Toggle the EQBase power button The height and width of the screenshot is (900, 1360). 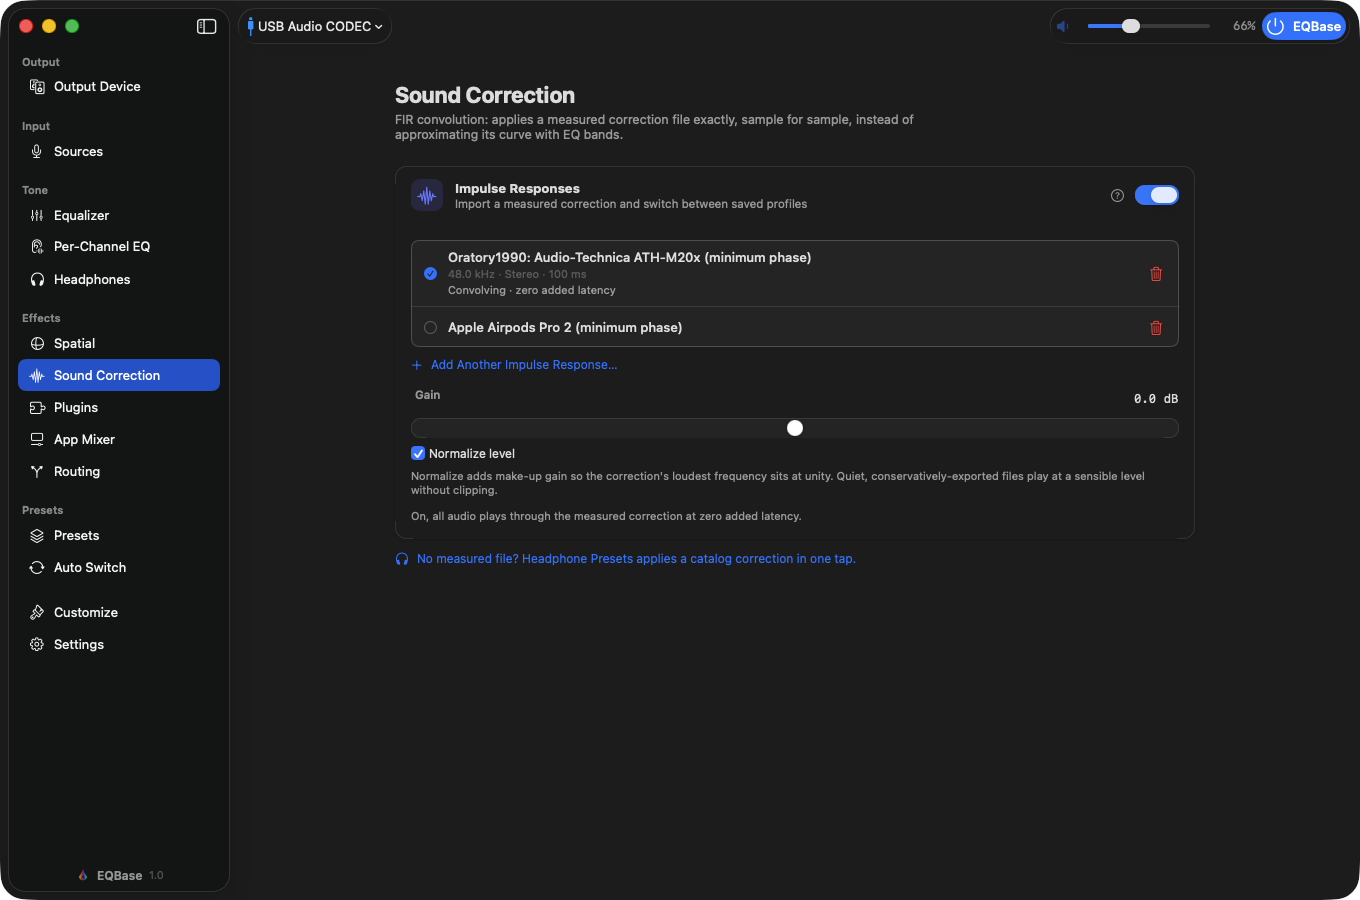pyautogui.click(x=1304, y=27)
